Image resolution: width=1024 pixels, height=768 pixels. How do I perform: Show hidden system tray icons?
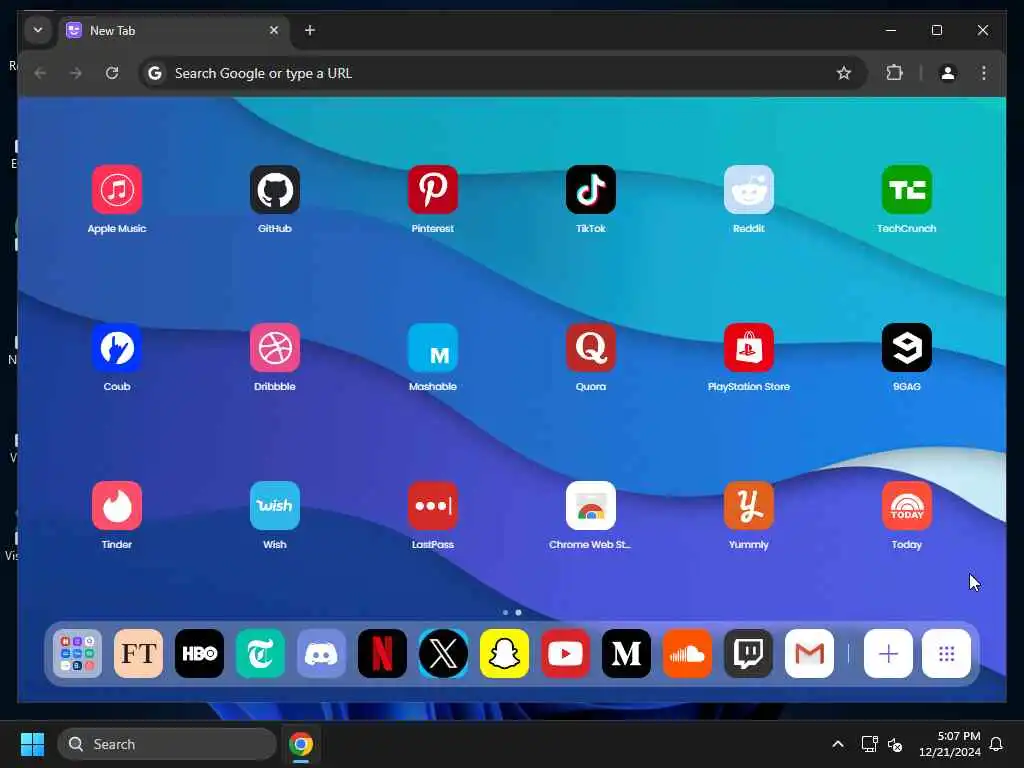[838, 744]
